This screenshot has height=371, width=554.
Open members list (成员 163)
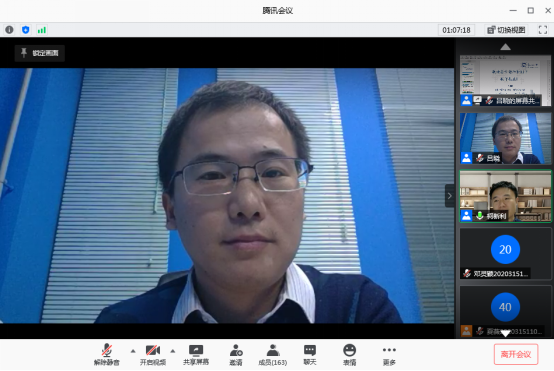tap(272, 355)
